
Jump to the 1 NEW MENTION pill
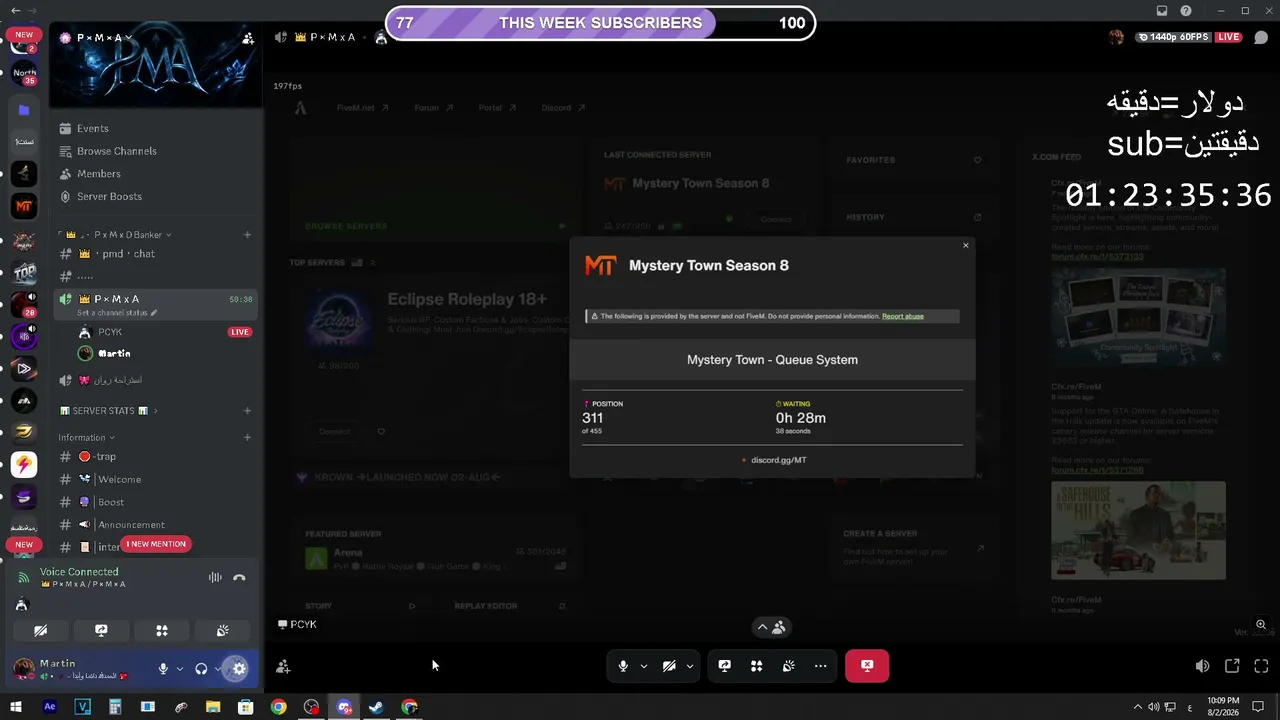pyautogui.click(x=156, y=544)
